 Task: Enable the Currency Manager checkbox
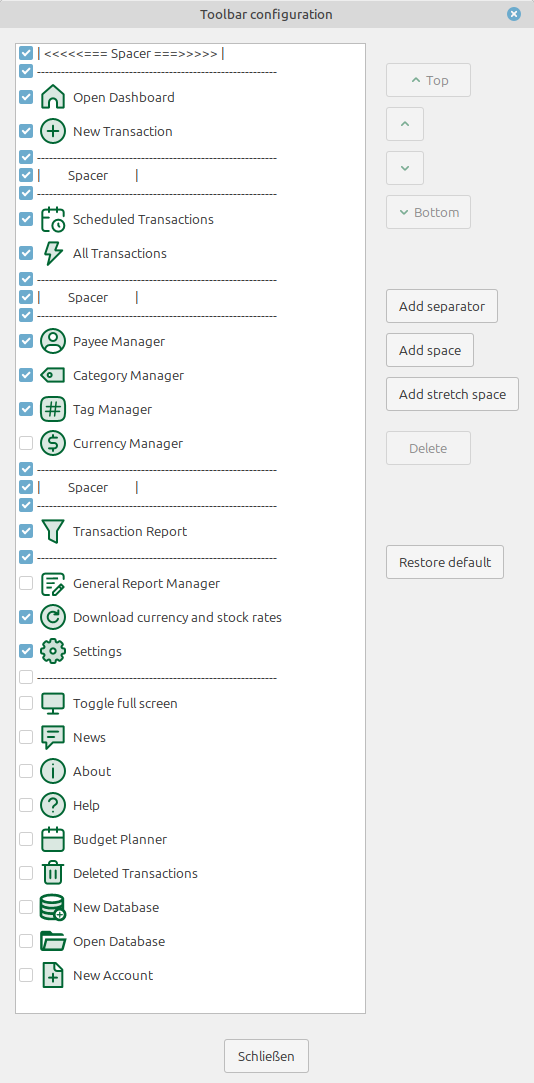click(26, 443)
